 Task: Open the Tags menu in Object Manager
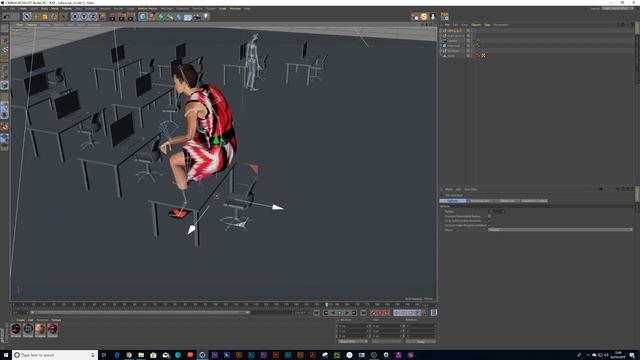(487, 25)
